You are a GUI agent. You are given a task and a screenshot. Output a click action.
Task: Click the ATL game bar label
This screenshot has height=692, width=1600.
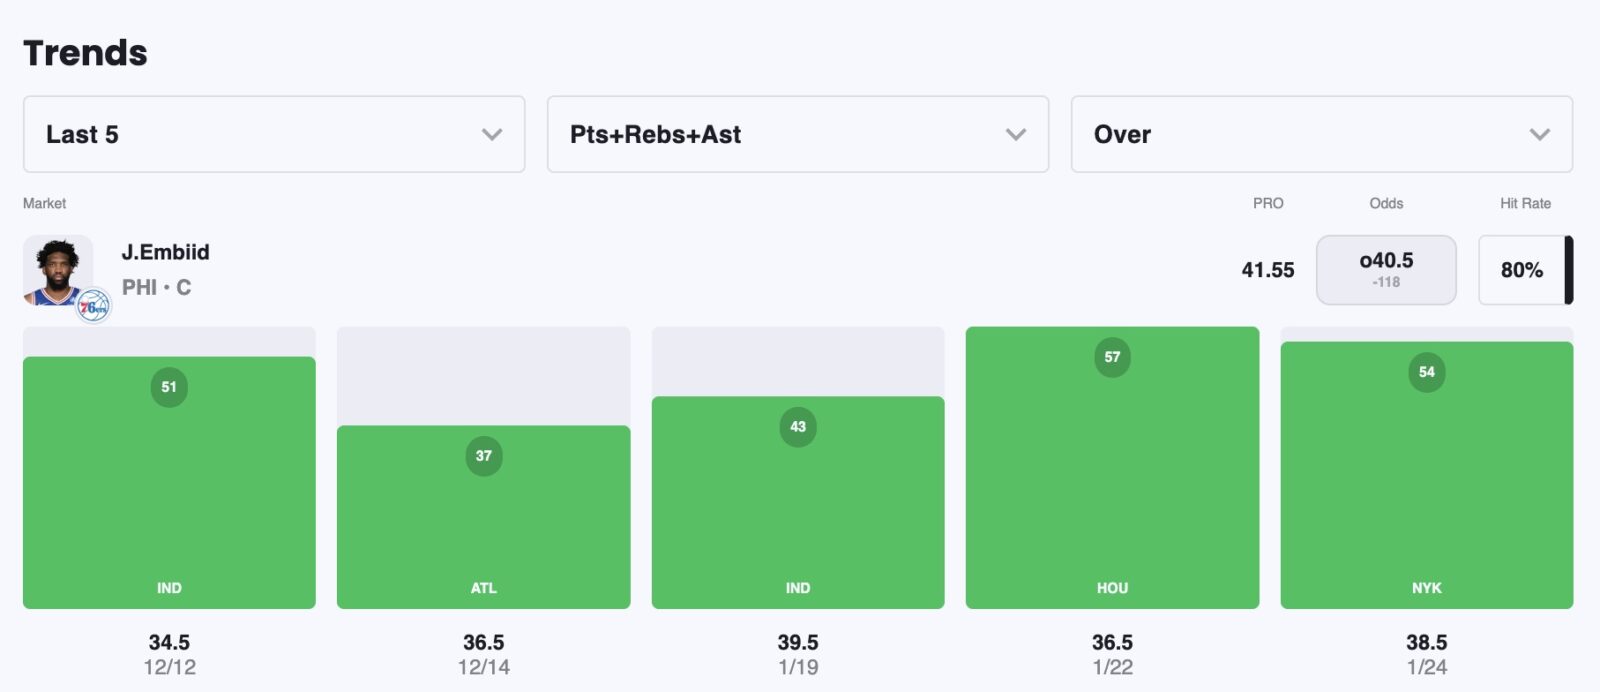[484, 588]
